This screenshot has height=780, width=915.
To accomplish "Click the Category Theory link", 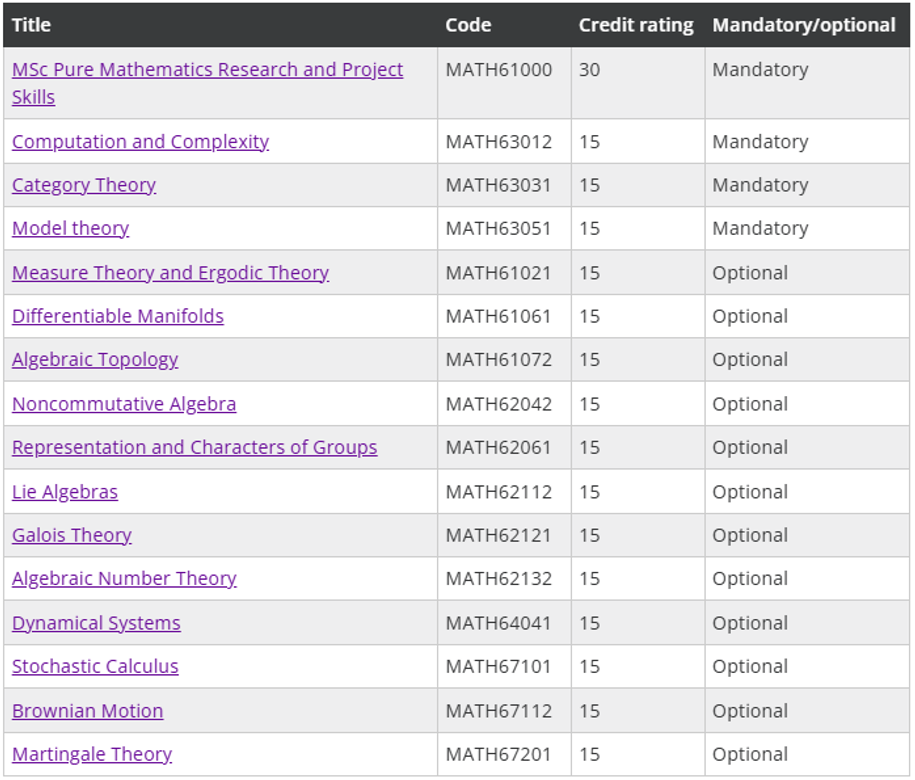I will coord(84,185).
